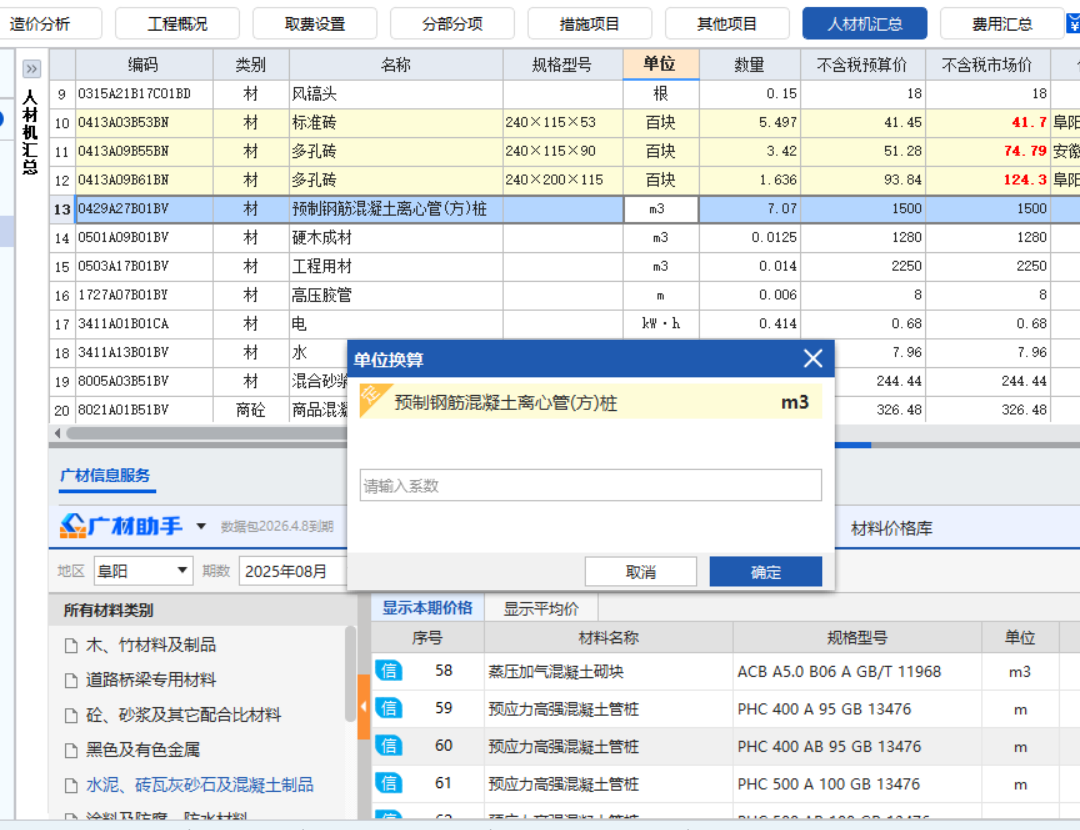
Task: Open 材料价格库 tab
Action: (x=891, y=528)
